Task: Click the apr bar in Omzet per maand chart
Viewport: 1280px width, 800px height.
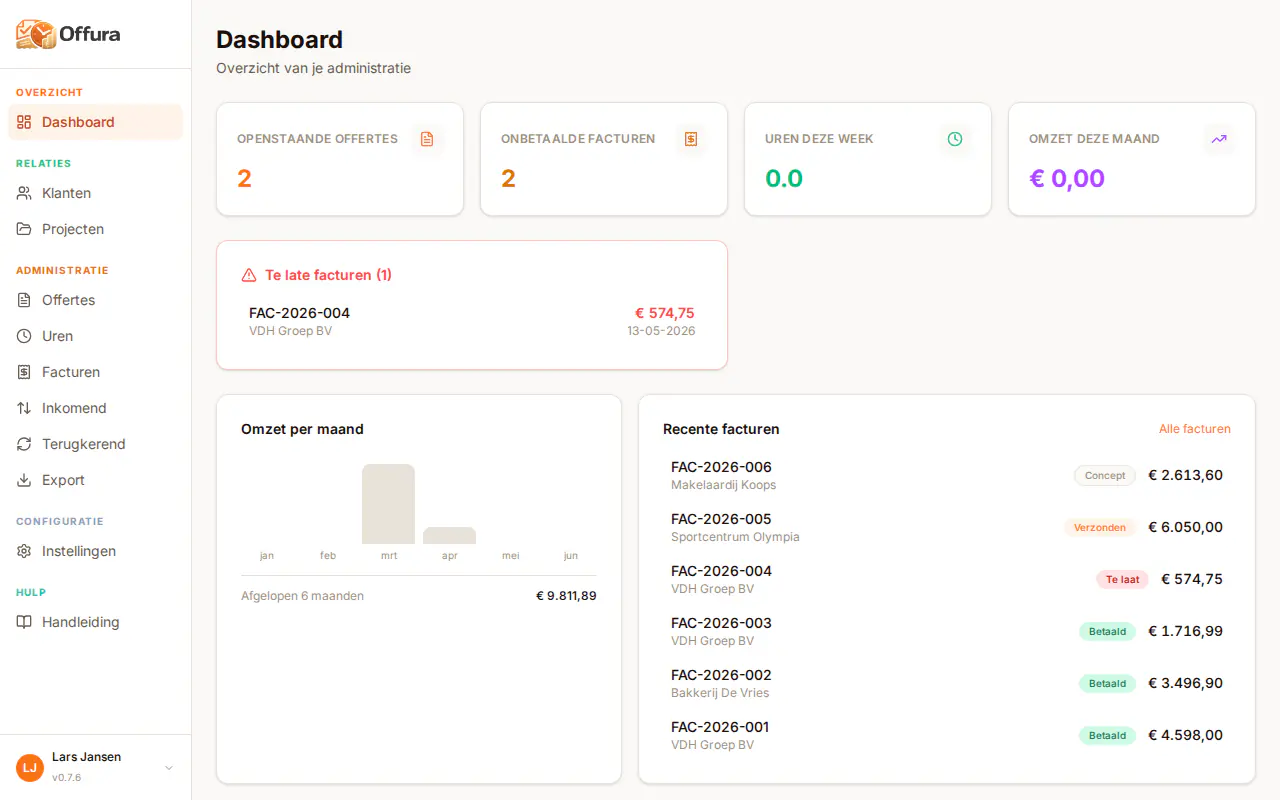Action: tap(449, 535)
